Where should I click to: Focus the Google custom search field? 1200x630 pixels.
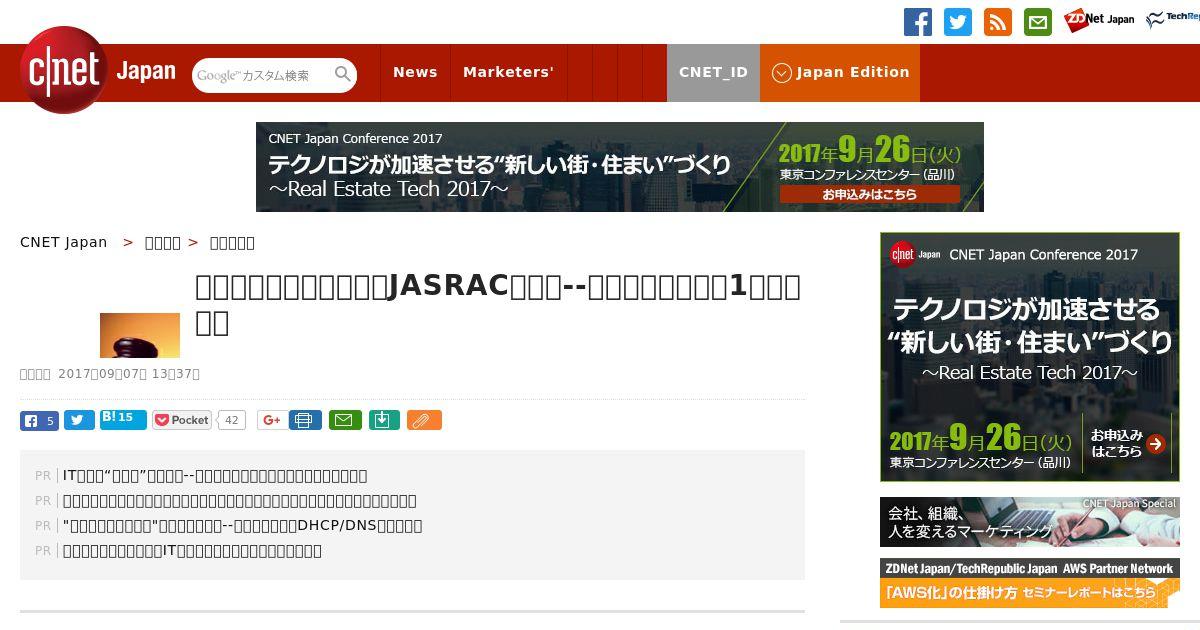pyautogui.click(x=262, y=75)
